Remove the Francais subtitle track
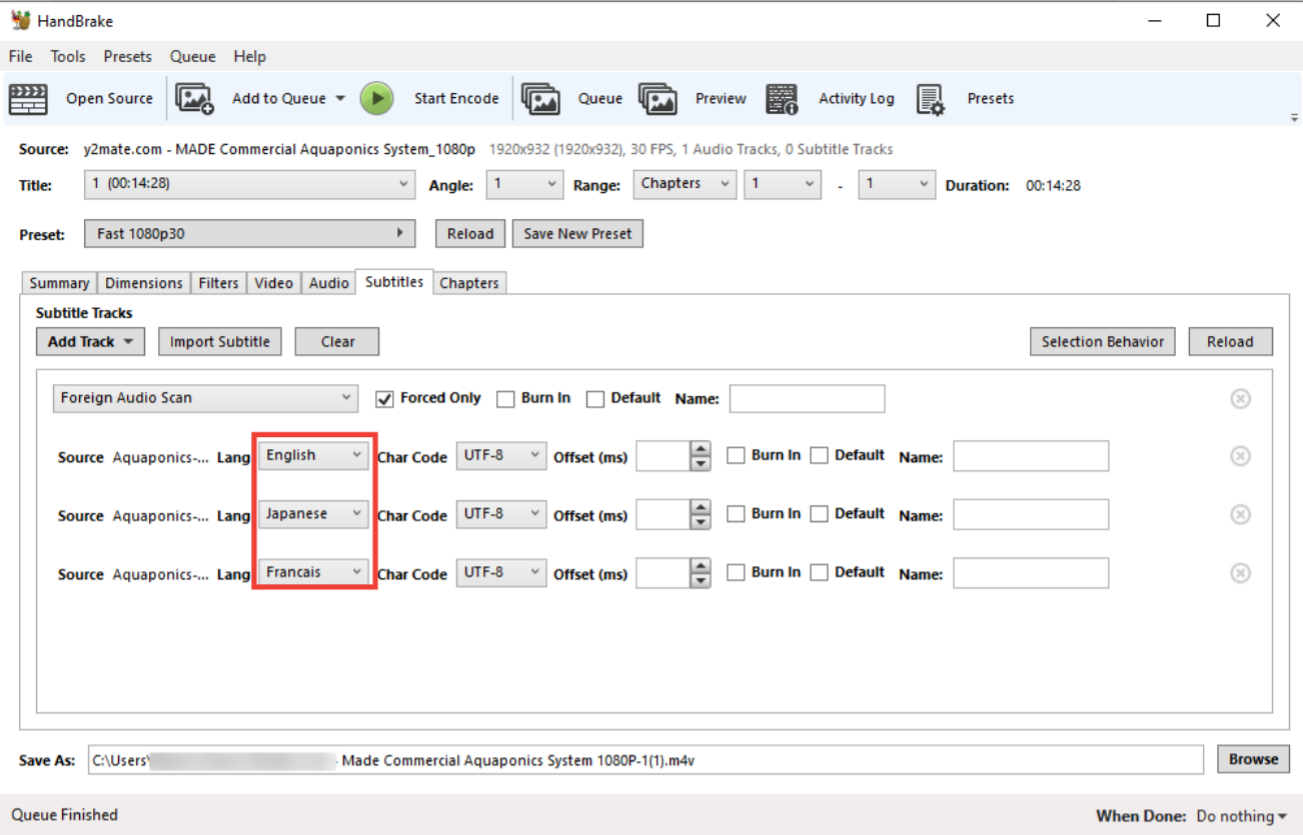 point(1240,573)
